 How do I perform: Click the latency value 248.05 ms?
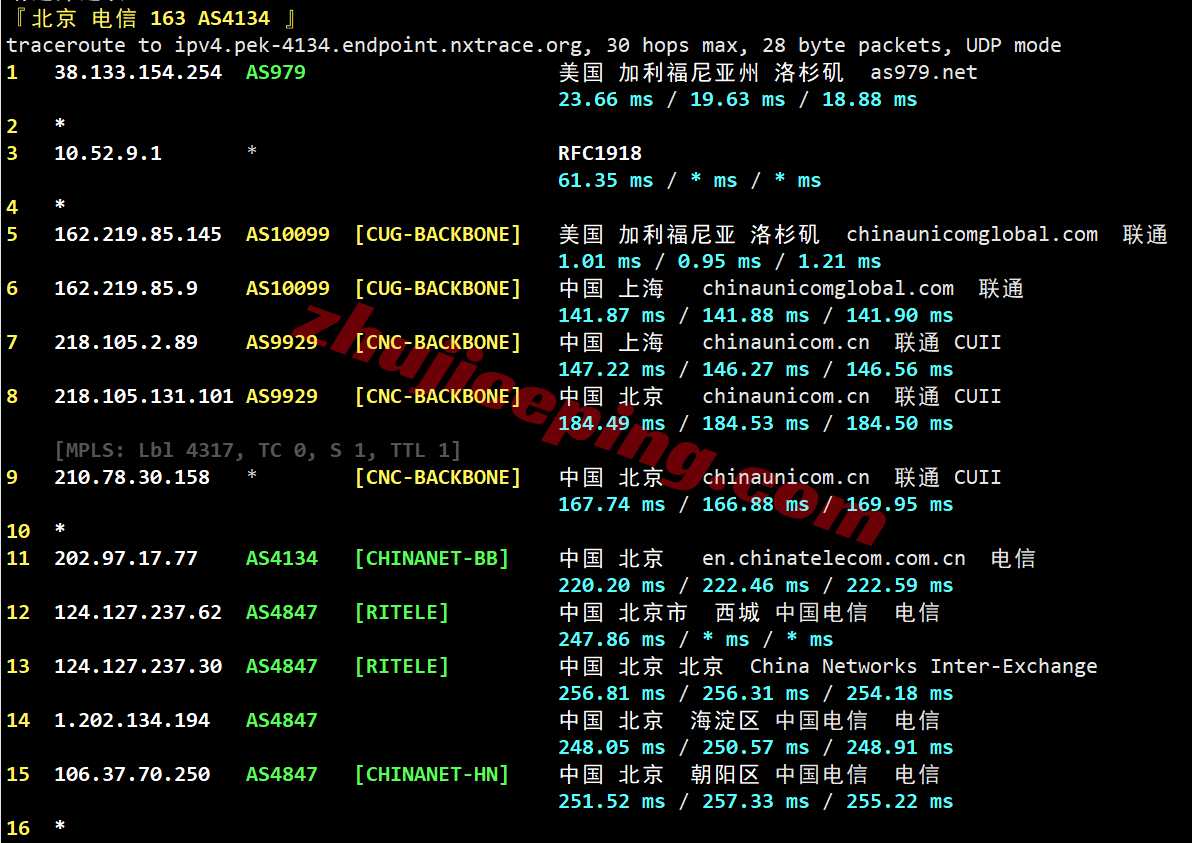pyautogui.click(x=611, y=747)
